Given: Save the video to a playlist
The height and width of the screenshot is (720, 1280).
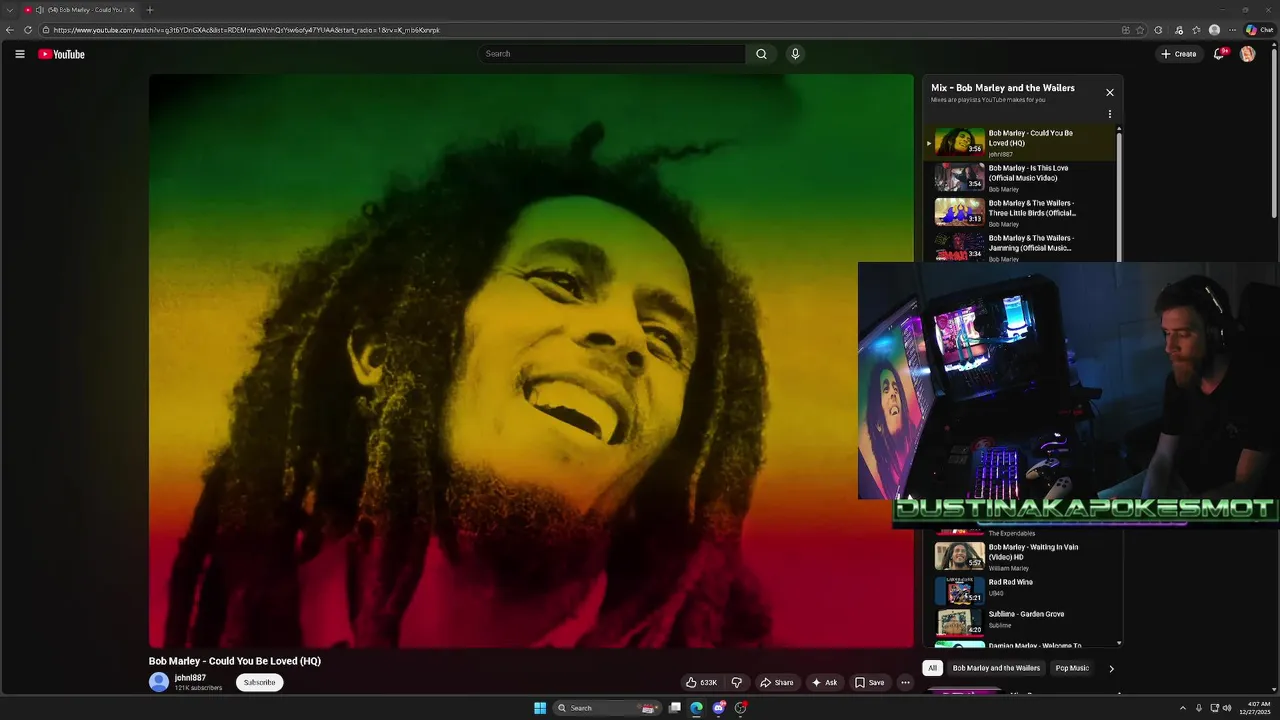Looking at the screenshot, I should click(869, 682).
